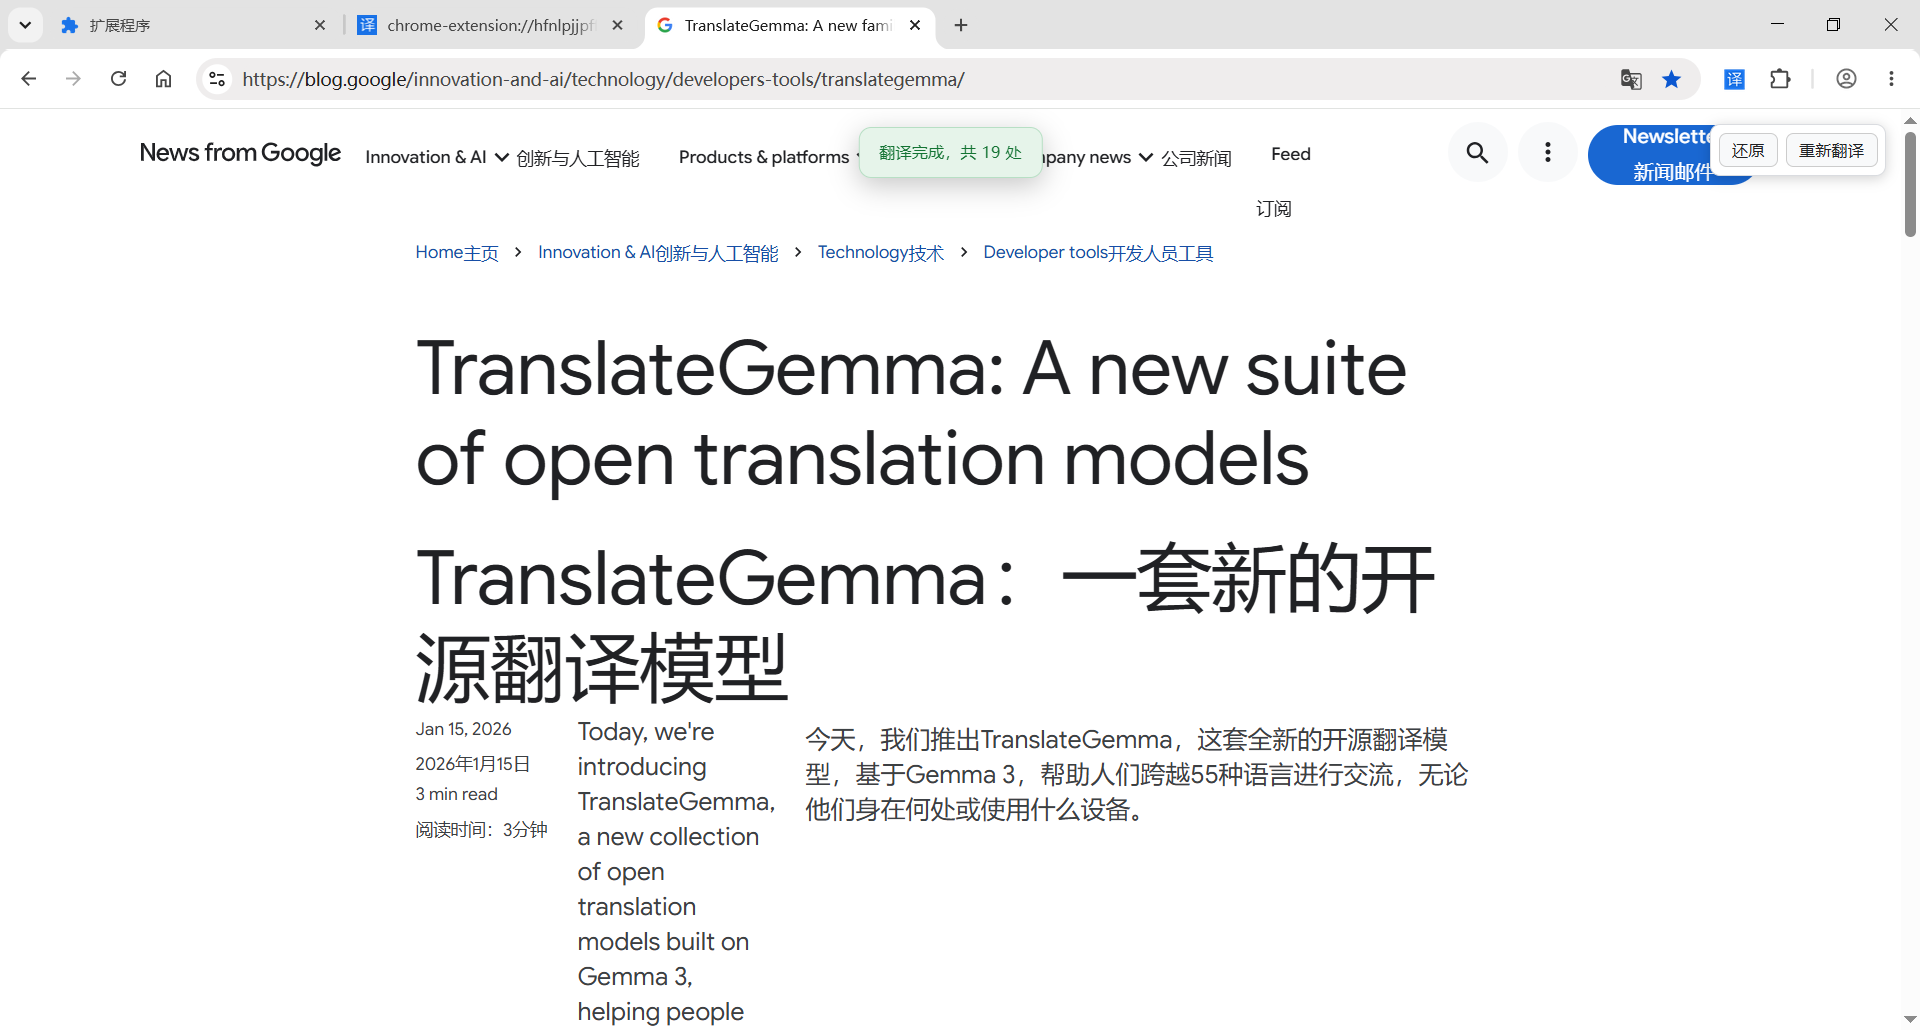
Task: Open the Technology breadcrumb link
Action: point(881,253)
